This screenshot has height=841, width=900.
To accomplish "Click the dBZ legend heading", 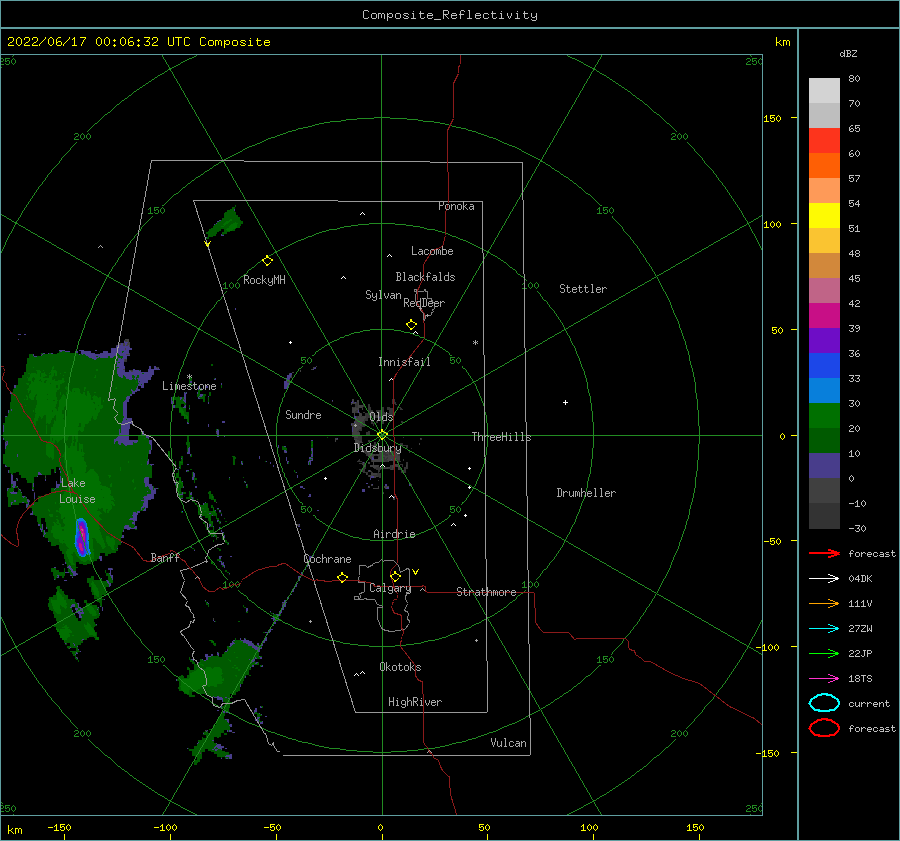I will coord(848,53).
